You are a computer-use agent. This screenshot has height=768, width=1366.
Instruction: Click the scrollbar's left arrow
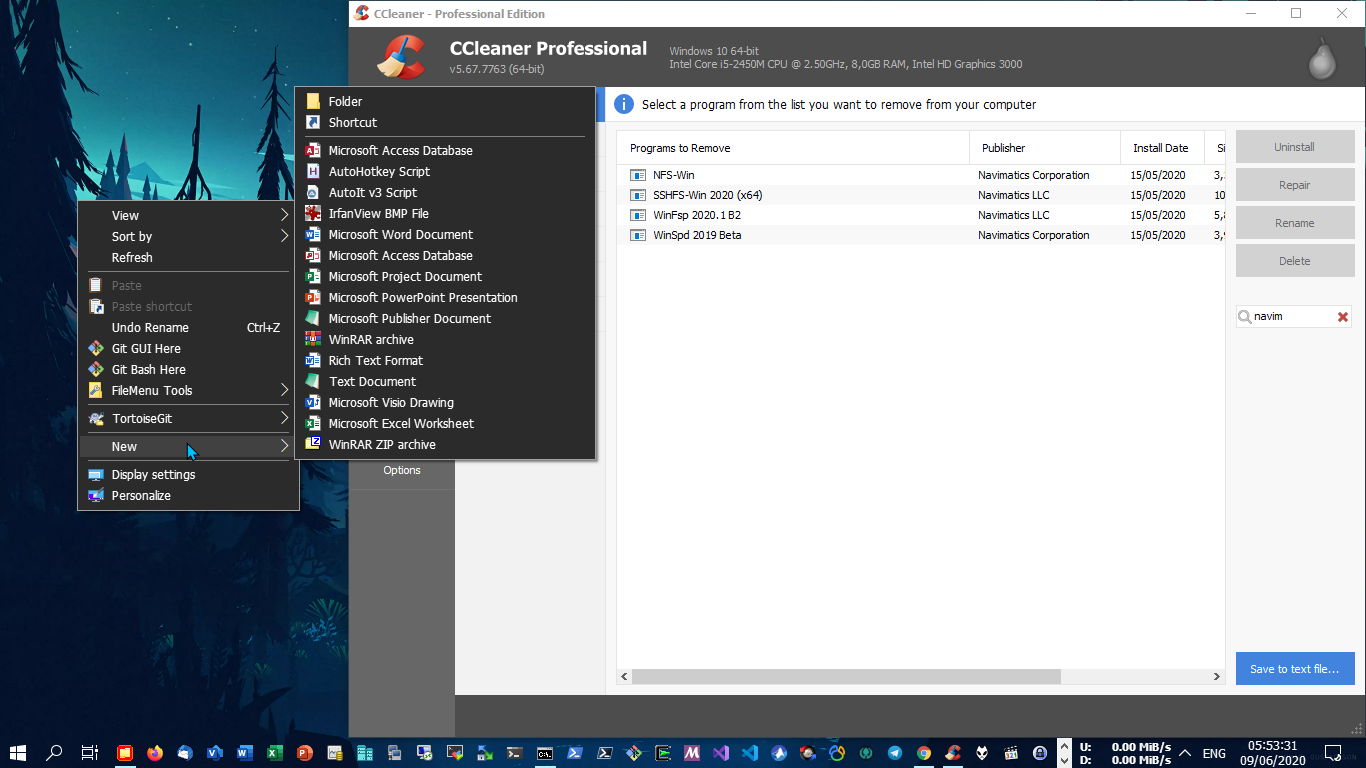[625, 677]
